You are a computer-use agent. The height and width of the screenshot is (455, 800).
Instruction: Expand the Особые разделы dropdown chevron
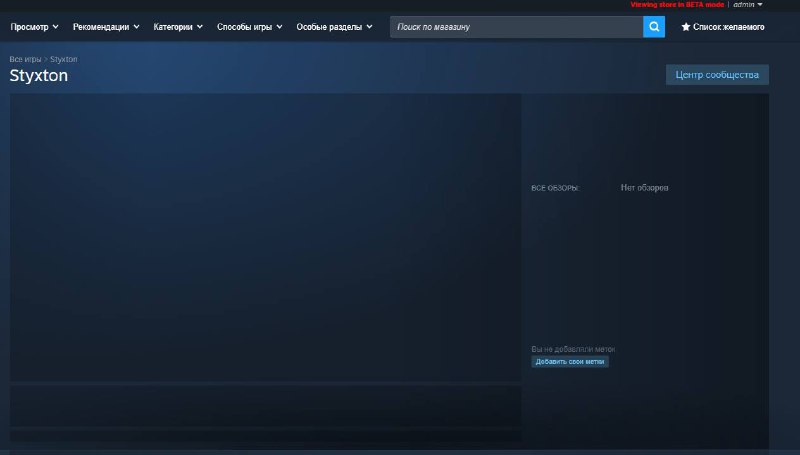(369, 27)
